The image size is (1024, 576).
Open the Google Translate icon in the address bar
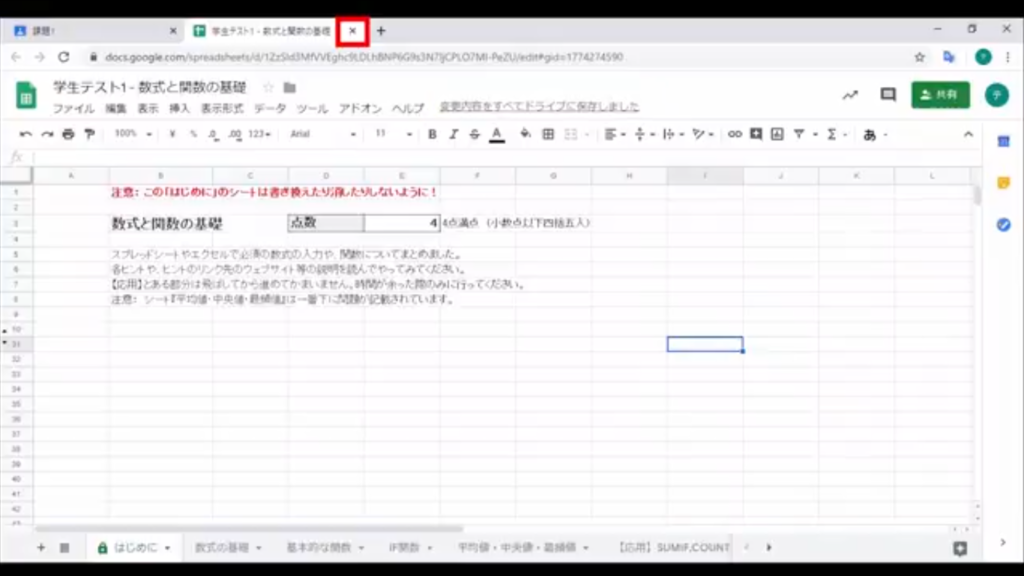pyautogui.click(x=949, y=57)
